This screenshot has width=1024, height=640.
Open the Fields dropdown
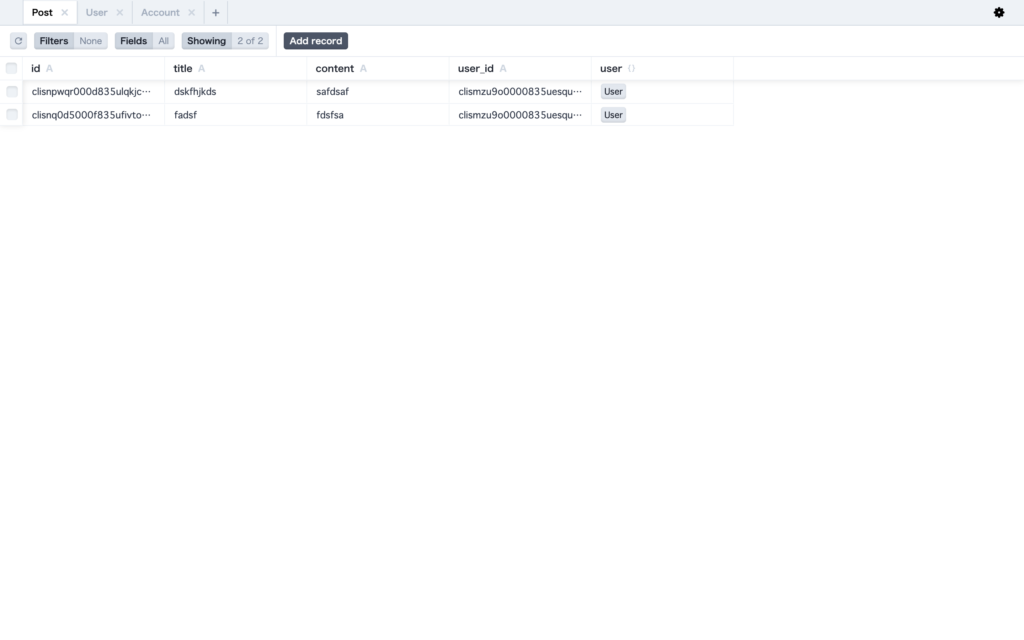click(144, 41)
